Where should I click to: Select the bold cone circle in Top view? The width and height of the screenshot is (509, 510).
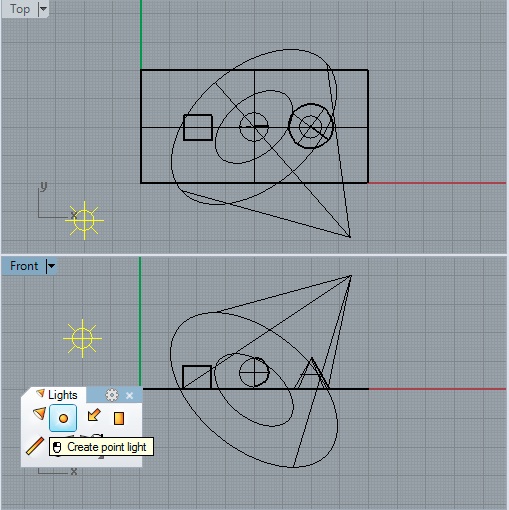click(x=311, y=126)
